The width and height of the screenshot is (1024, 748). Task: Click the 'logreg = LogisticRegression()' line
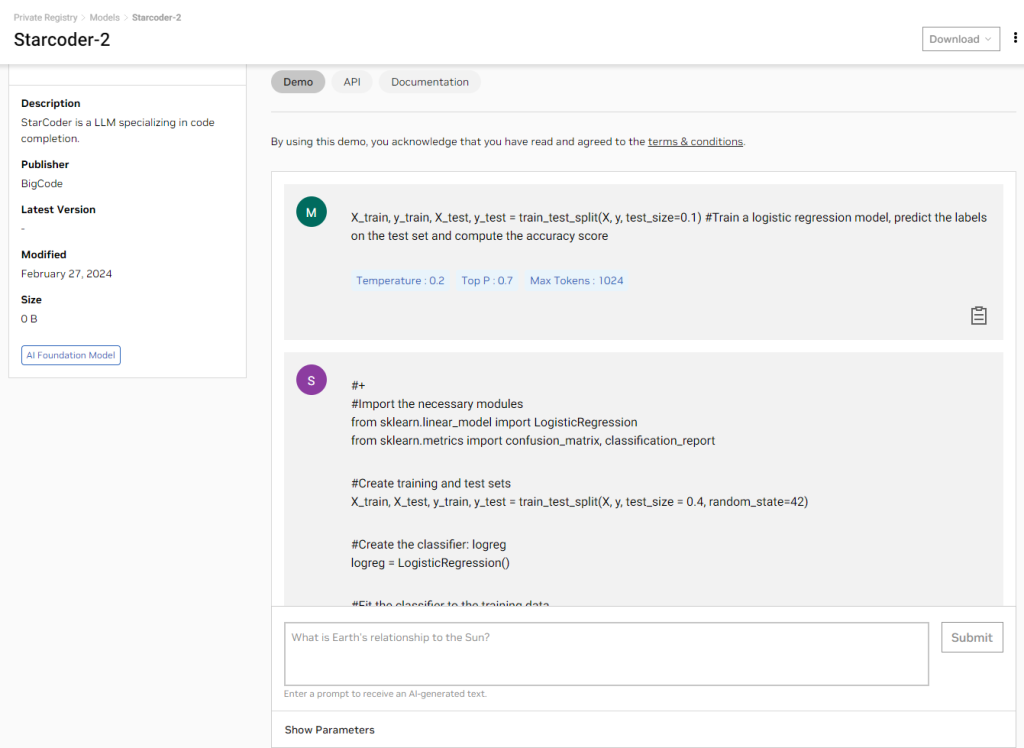430,562
